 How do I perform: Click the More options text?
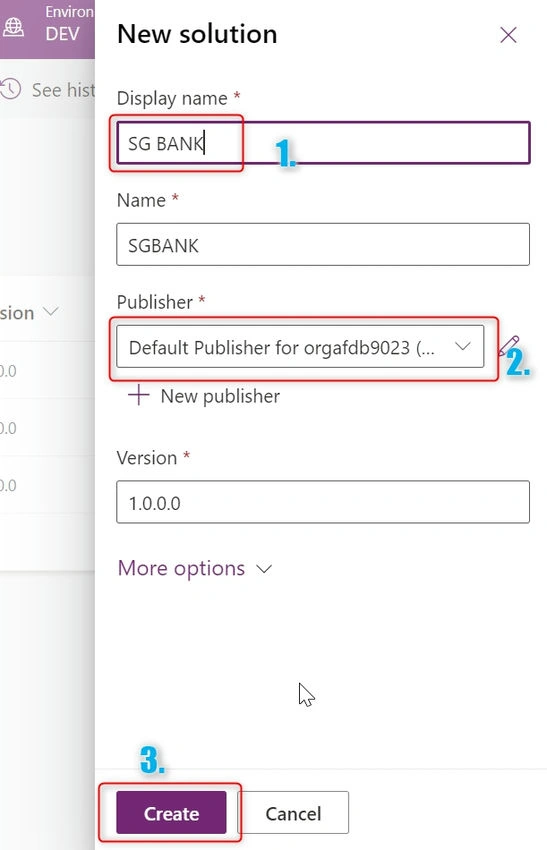tap(181, 568)
